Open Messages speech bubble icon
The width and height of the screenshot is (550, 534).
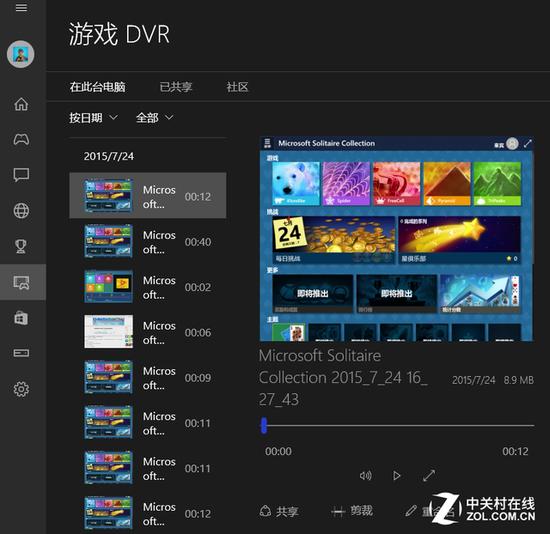(21, 175)
